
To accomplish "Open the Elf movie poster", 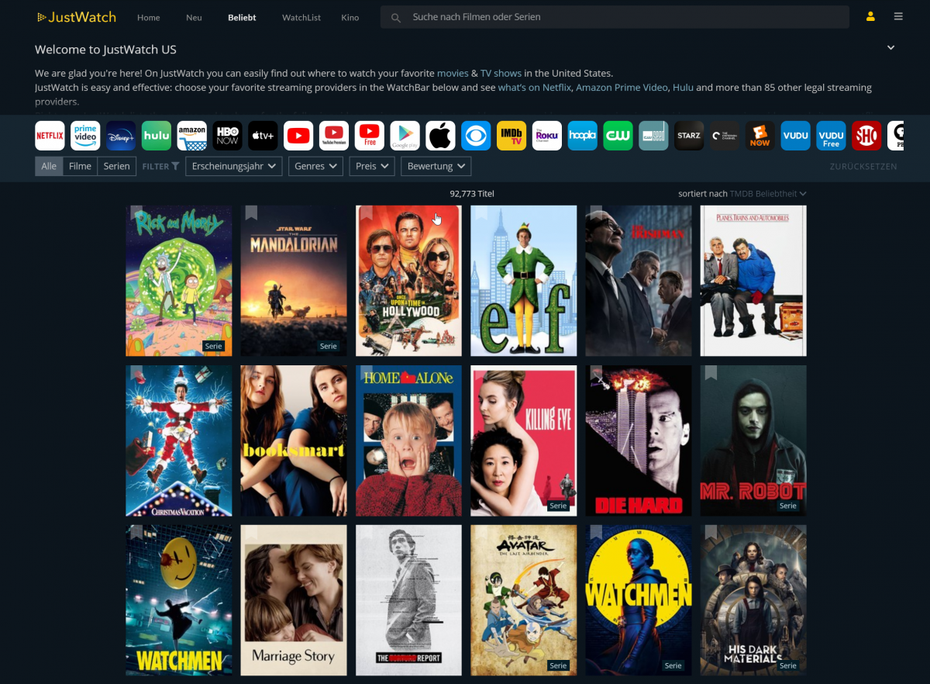I will [524, 281].
